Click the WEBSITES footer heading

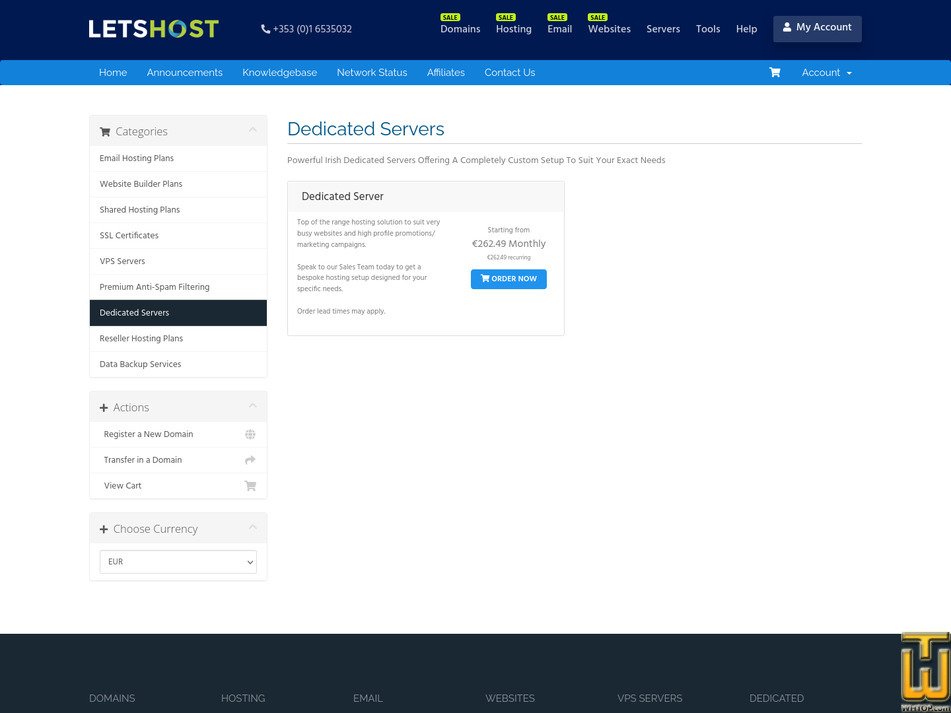(510, 698)
